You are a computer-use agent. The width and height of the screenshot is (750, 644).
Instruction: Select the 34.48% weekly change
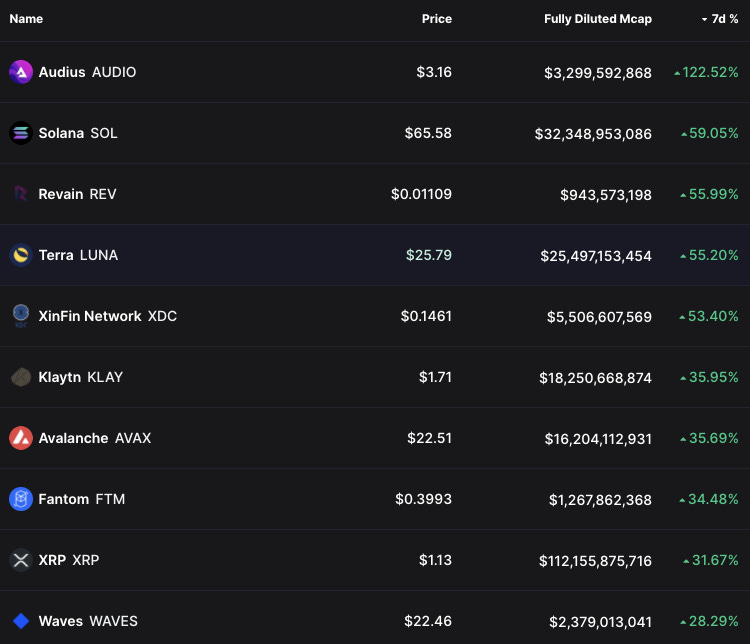(x=709, y=499)
